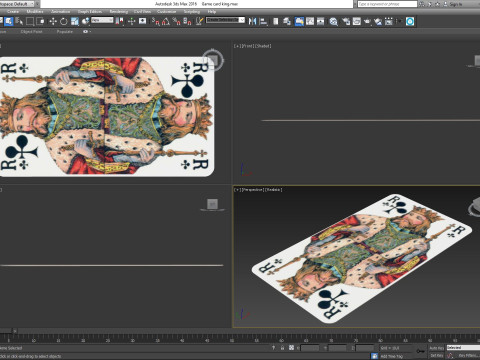This screenshot has height=360, width=480.
Task: Select the Select Object tool
Action: 9,21
